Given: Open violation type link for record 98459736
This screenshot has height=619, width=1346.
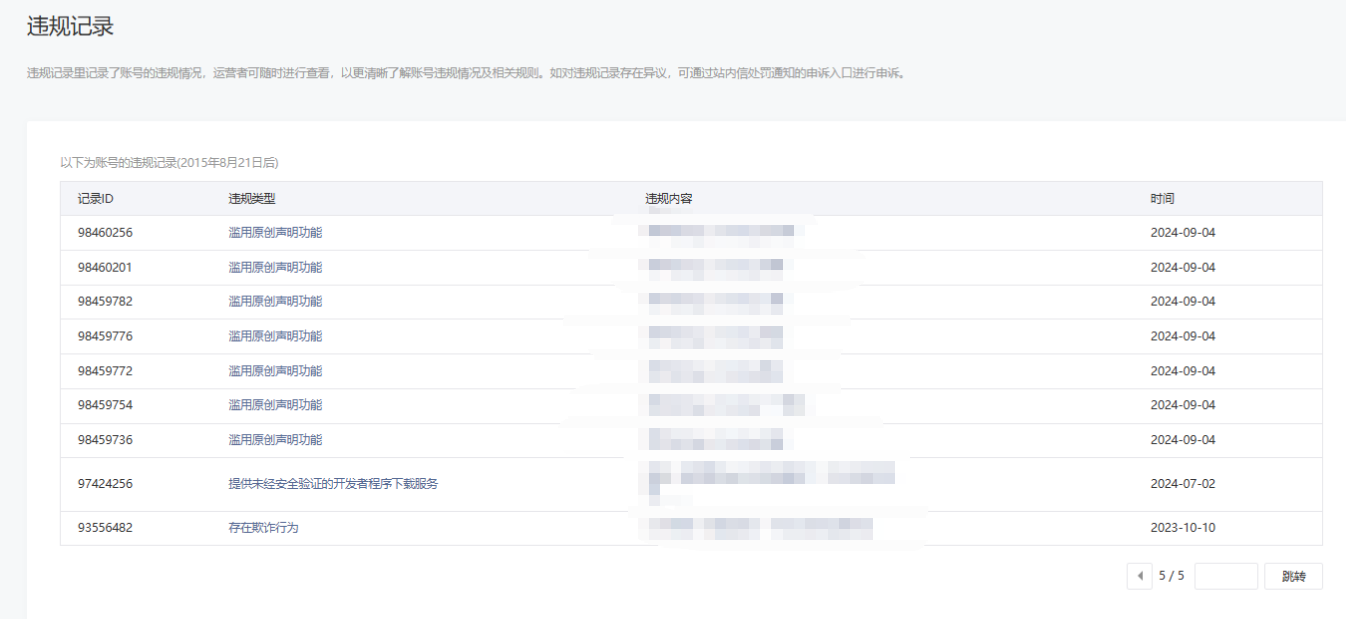Looking at the screenshot, I should (x=275, y=440).
